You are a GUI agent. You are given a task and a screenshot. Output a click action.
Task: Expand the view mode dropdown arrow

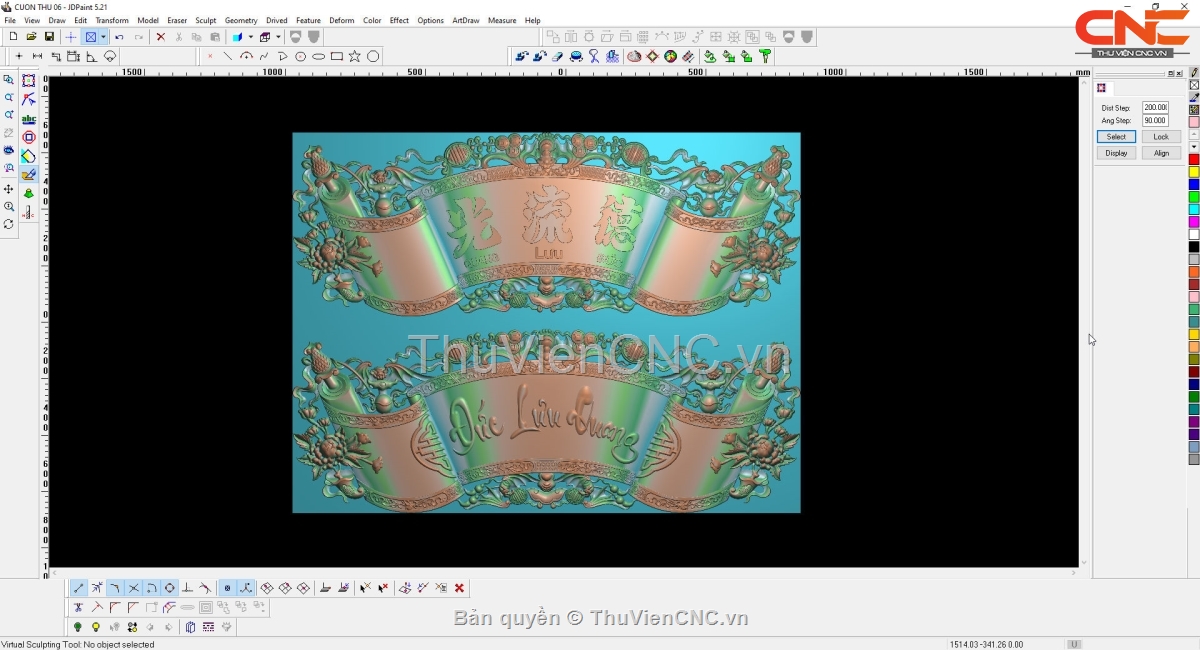(103, 37)
